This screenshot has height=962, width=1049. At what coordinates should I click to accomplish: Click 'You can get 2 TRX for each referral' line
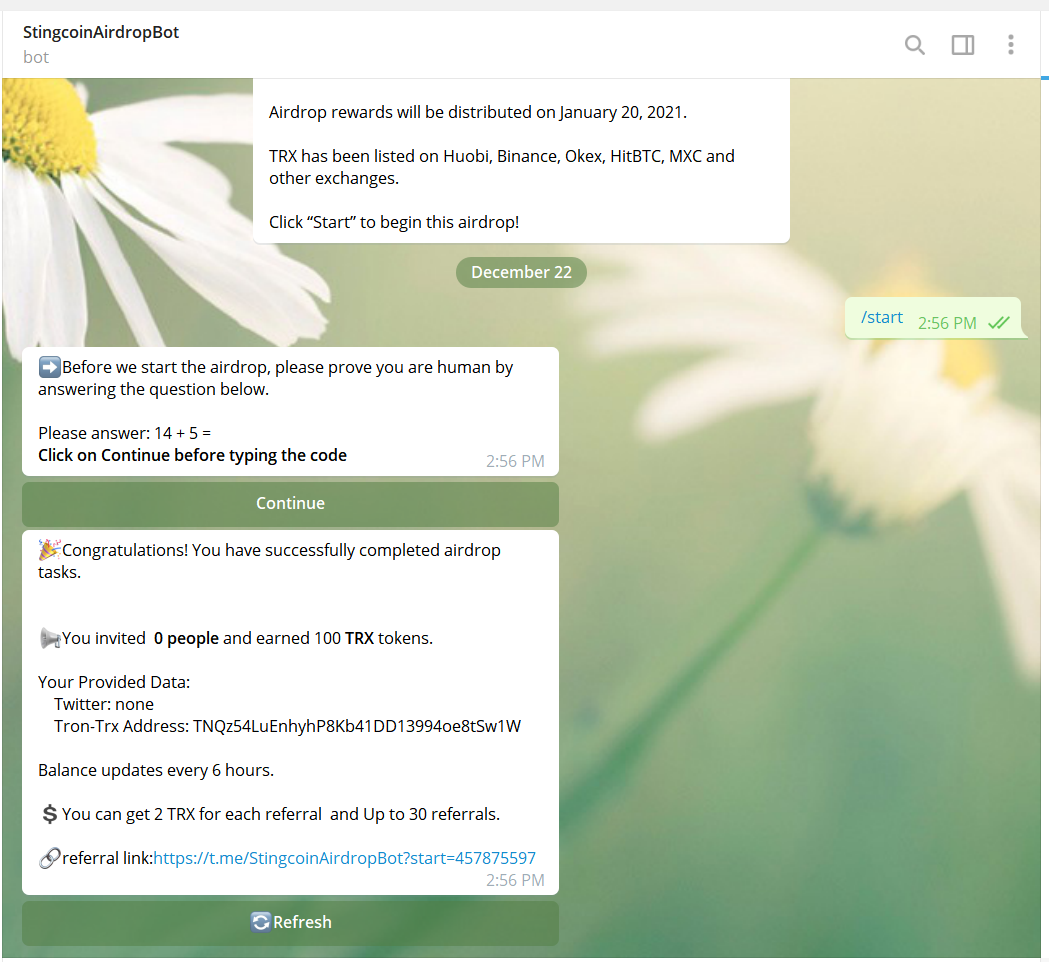pos(281,814)
